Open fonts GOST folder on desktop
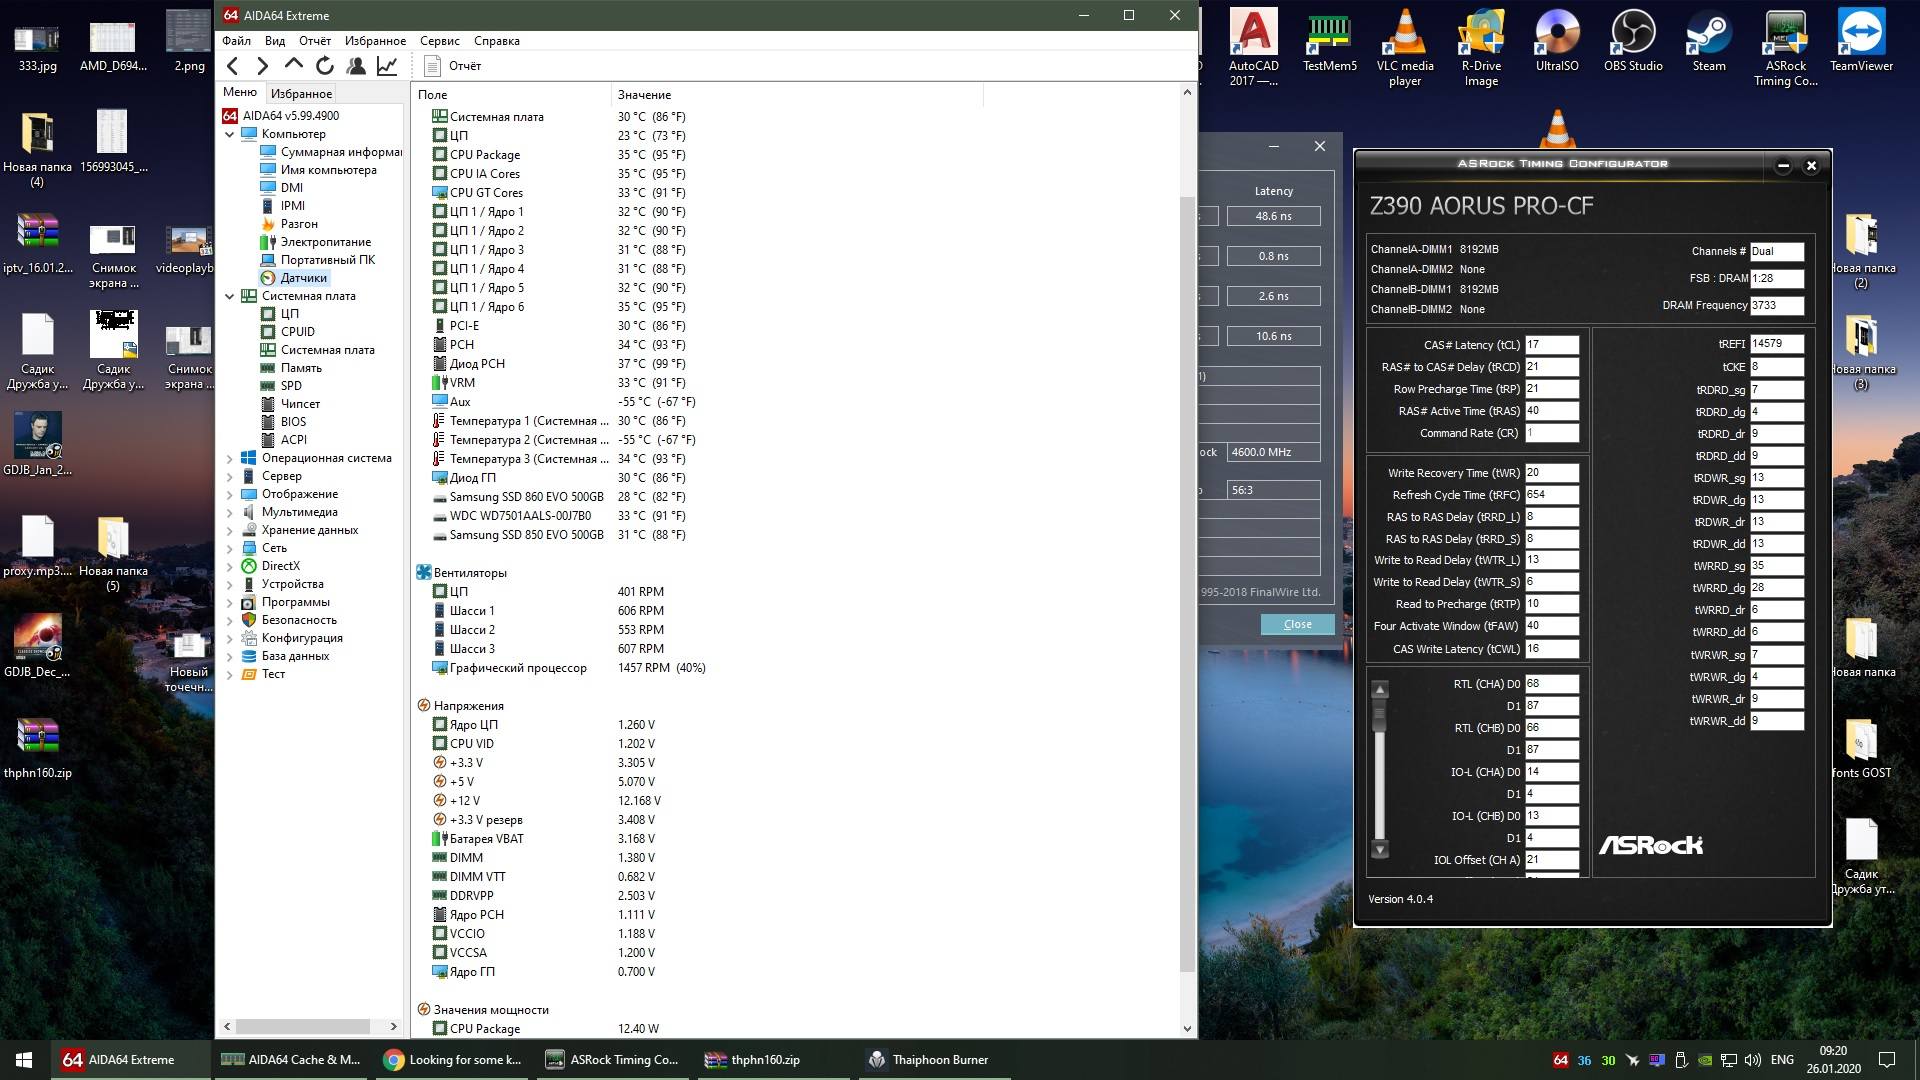The image size is (1920, 1080). (x=1861, y=747)
